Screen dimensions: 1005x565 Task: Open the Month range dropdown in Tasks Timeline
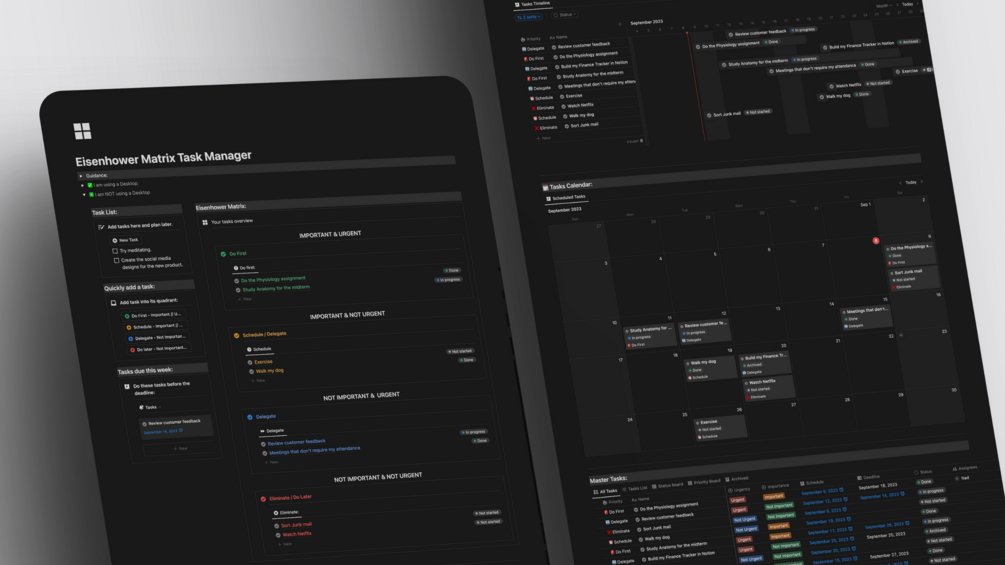(884, 6)
